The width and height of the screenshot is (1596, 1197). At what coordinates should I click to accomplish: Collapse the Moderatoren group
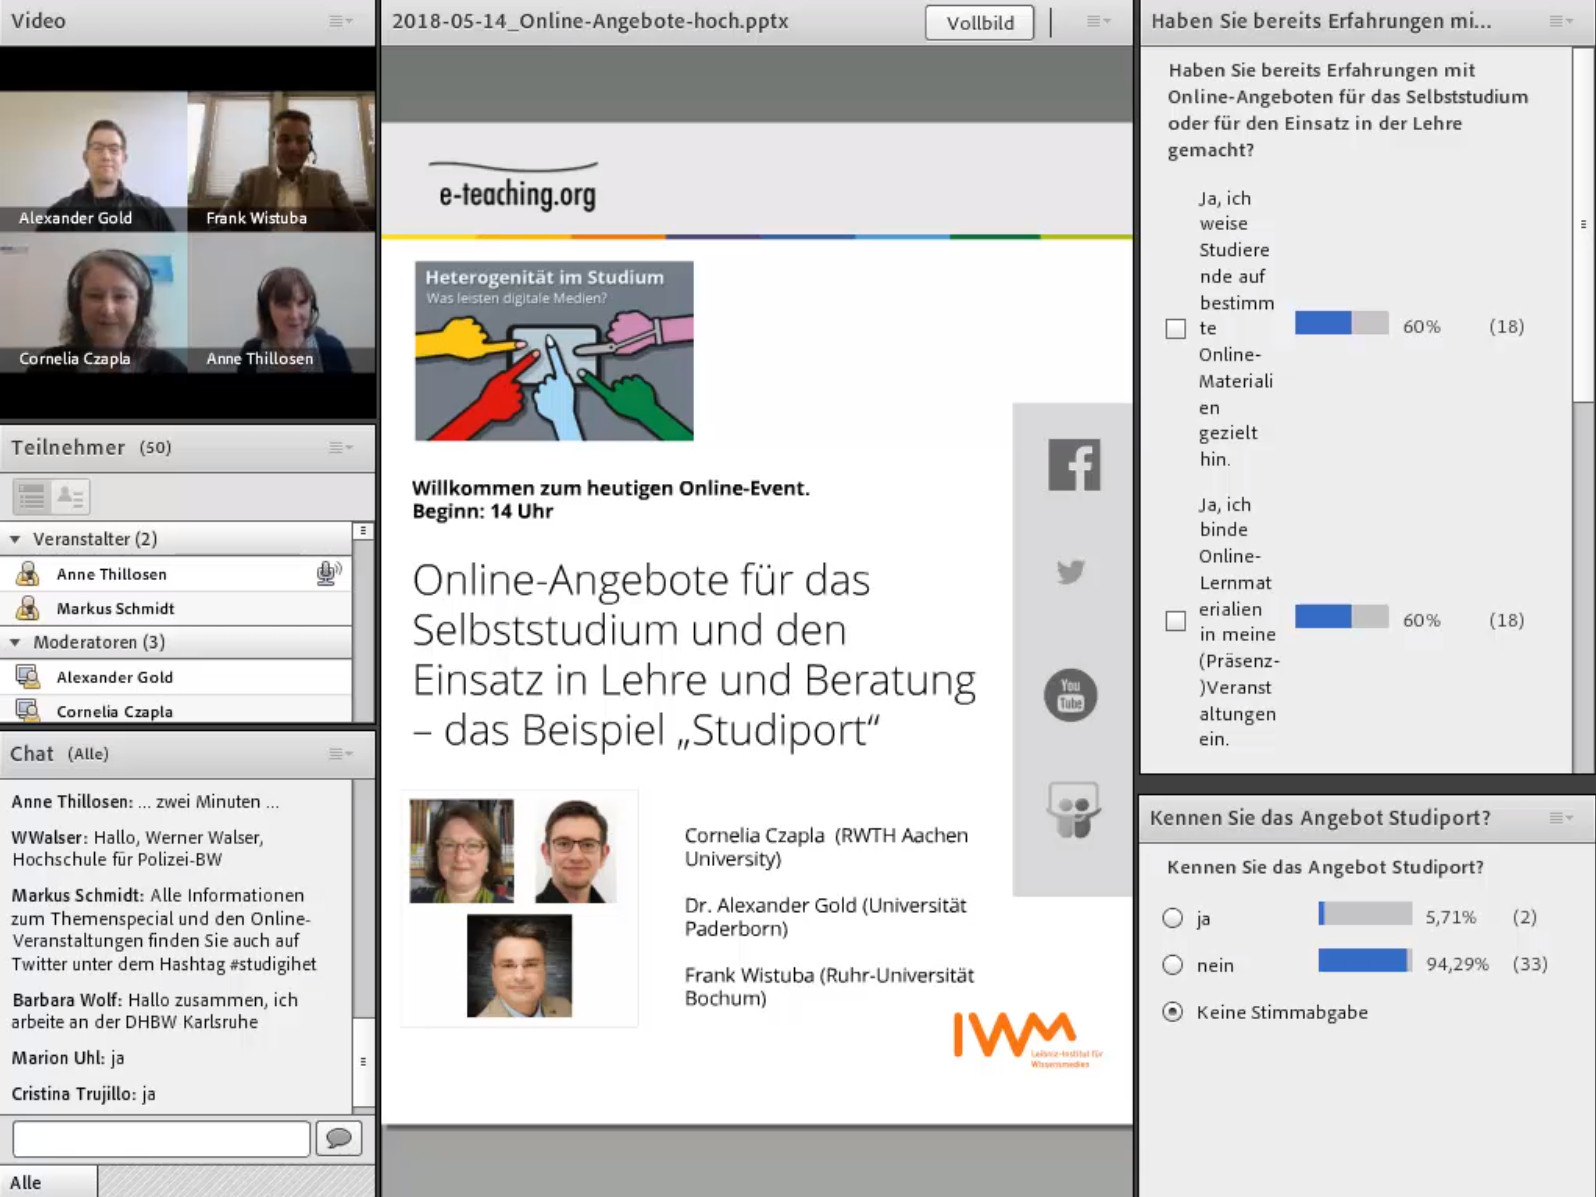[x=15, y=642]
